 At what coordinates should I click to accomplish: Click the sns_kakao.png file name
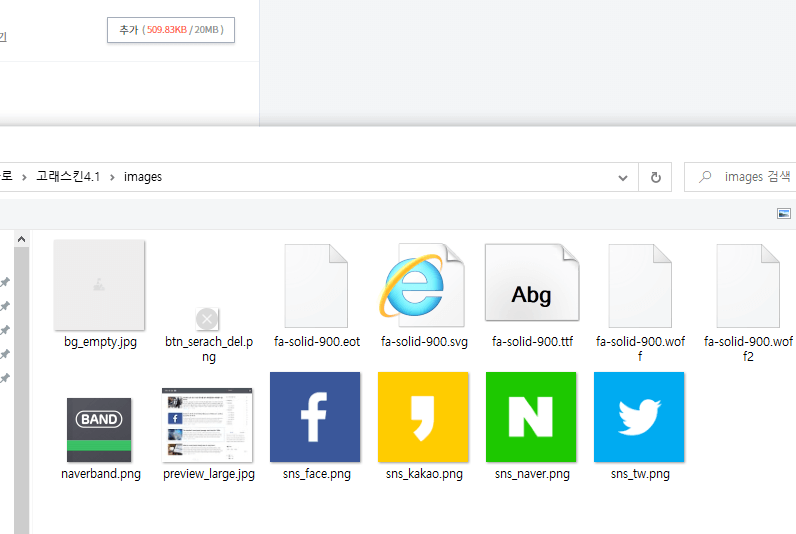(424, 474)
